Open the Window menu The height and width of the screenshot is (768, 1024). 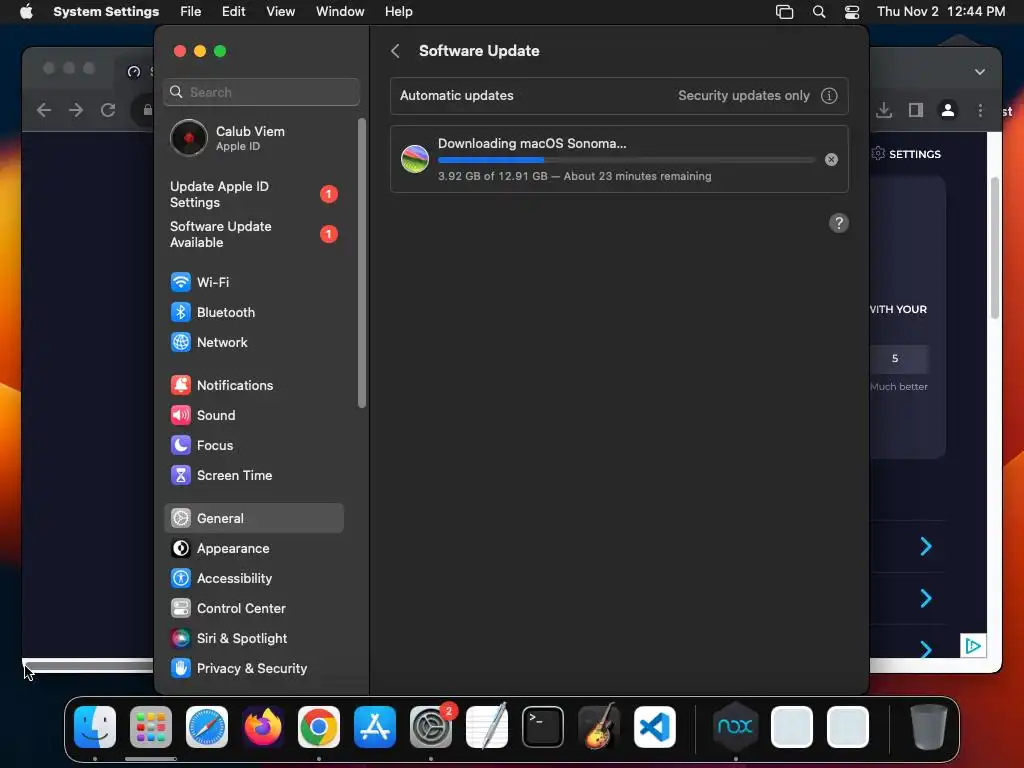(340, 12)
